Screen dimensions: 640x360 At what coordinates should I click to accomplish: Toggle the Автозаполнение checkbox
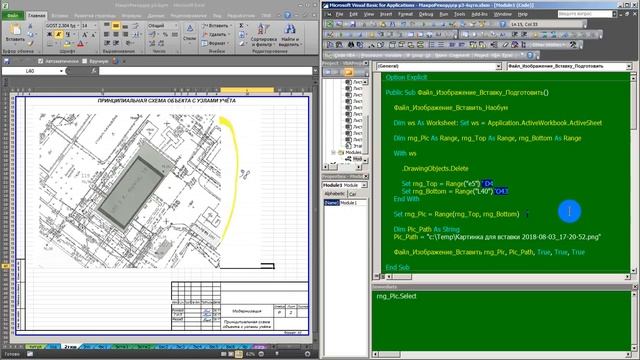[40, 61]
